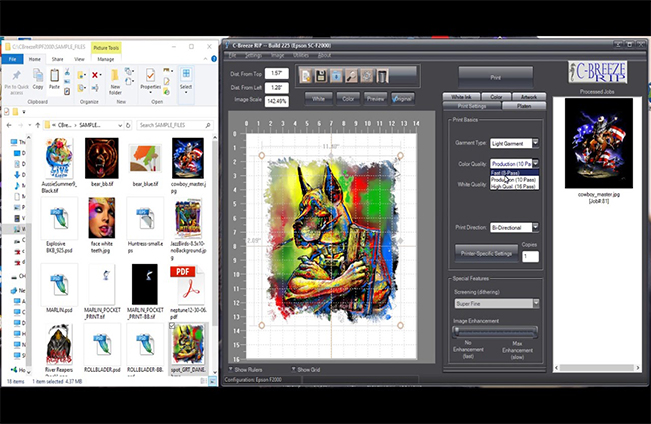
Task: Select High Qual (16 Pass) option
Action: click(x=514, y=187)
